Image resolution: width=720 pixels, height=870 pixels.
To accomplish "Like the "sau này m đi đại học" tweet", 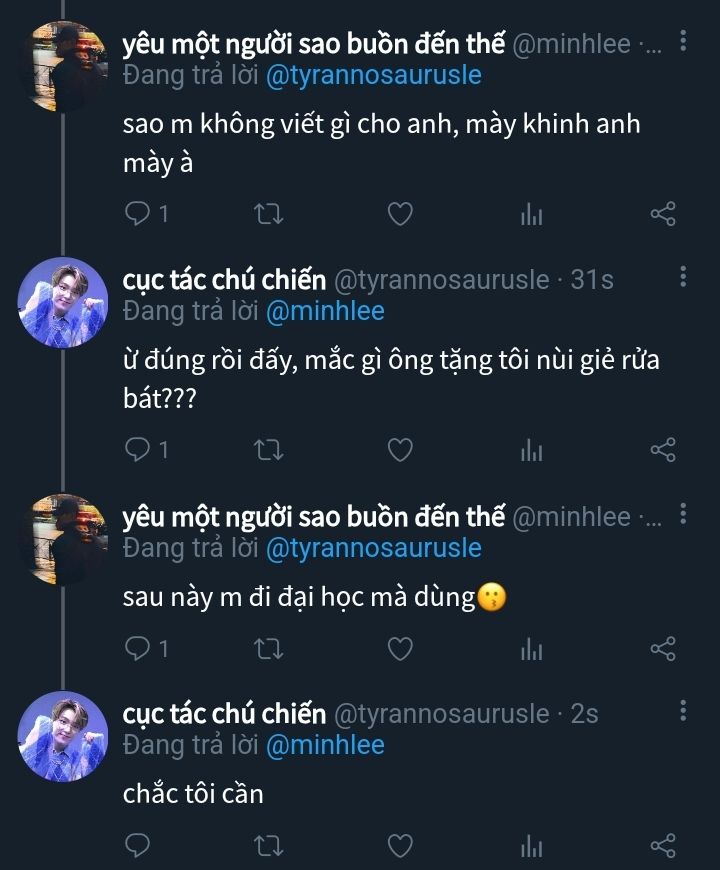I will 400,649.
